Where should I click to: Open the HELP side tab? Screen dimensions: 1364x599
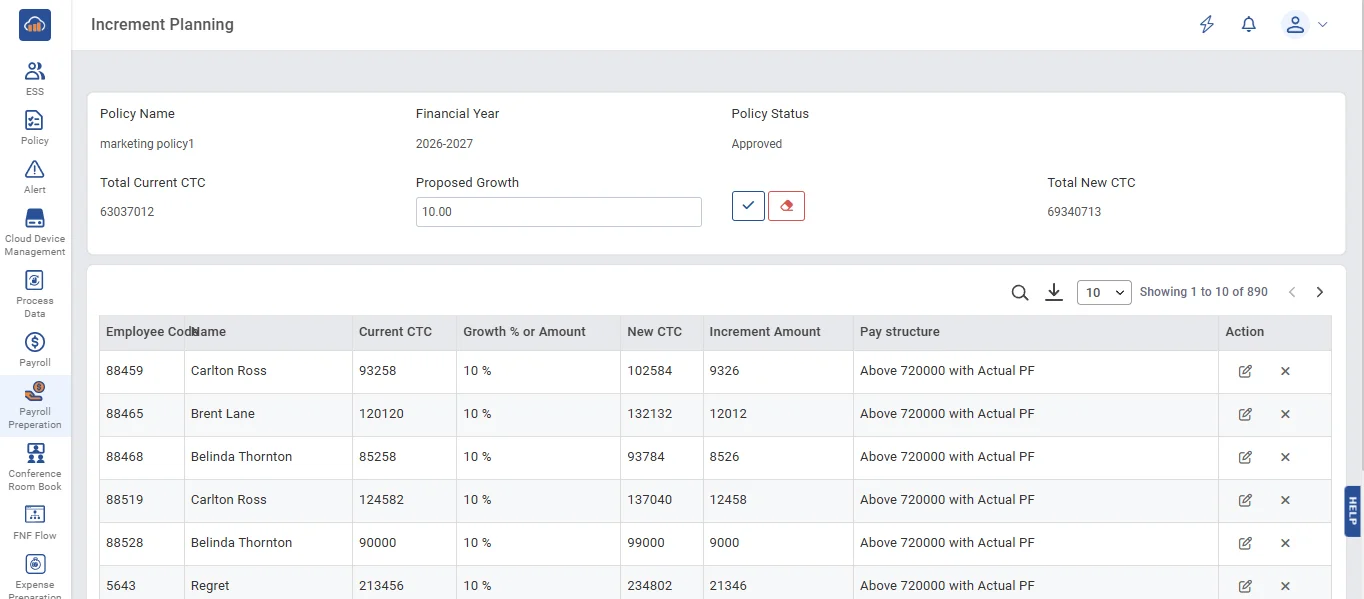click(1353, 511)
